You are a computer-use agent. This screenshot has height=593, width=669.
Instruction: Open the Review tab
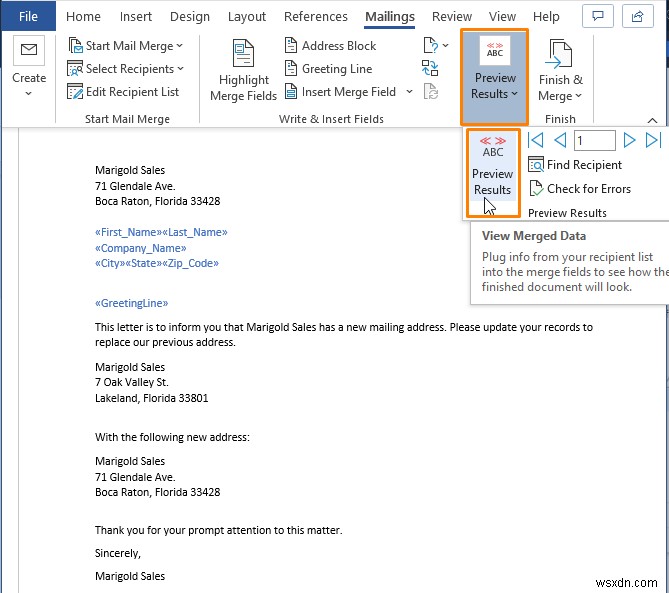click(452, 17)
